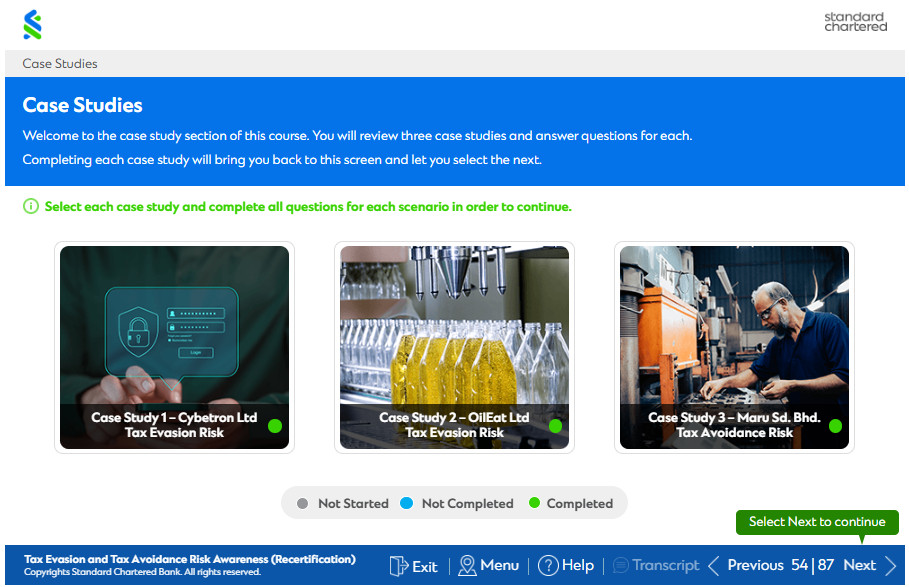Click the Not Completed legend label
This screenshot has width=909, height=587.
point(467,504)
